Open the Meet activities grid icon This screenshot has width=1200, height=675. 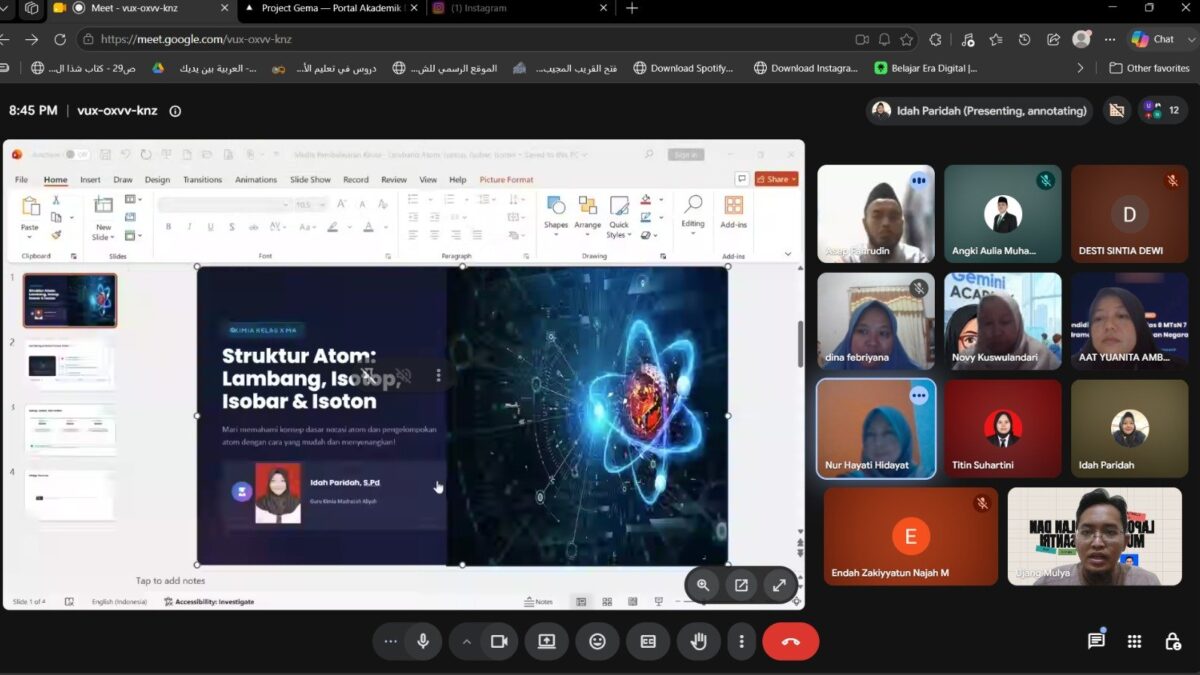pyautogui.click(x=1134, y=641)
